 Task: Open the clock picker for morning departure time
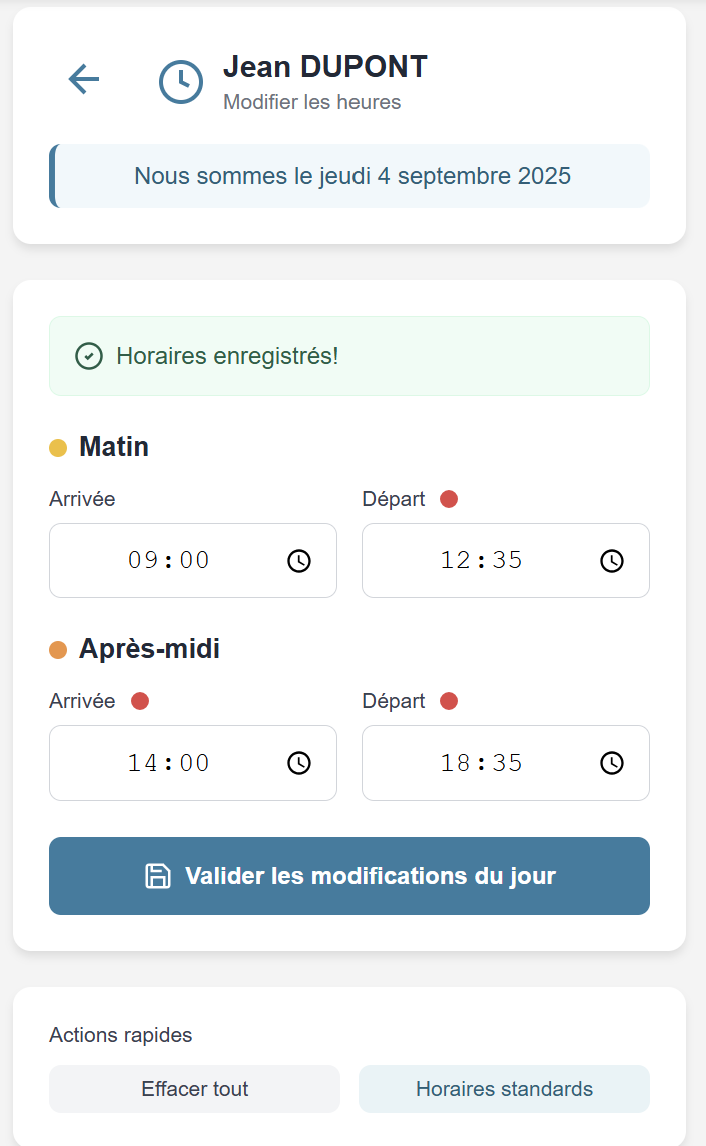click(611, 561)
